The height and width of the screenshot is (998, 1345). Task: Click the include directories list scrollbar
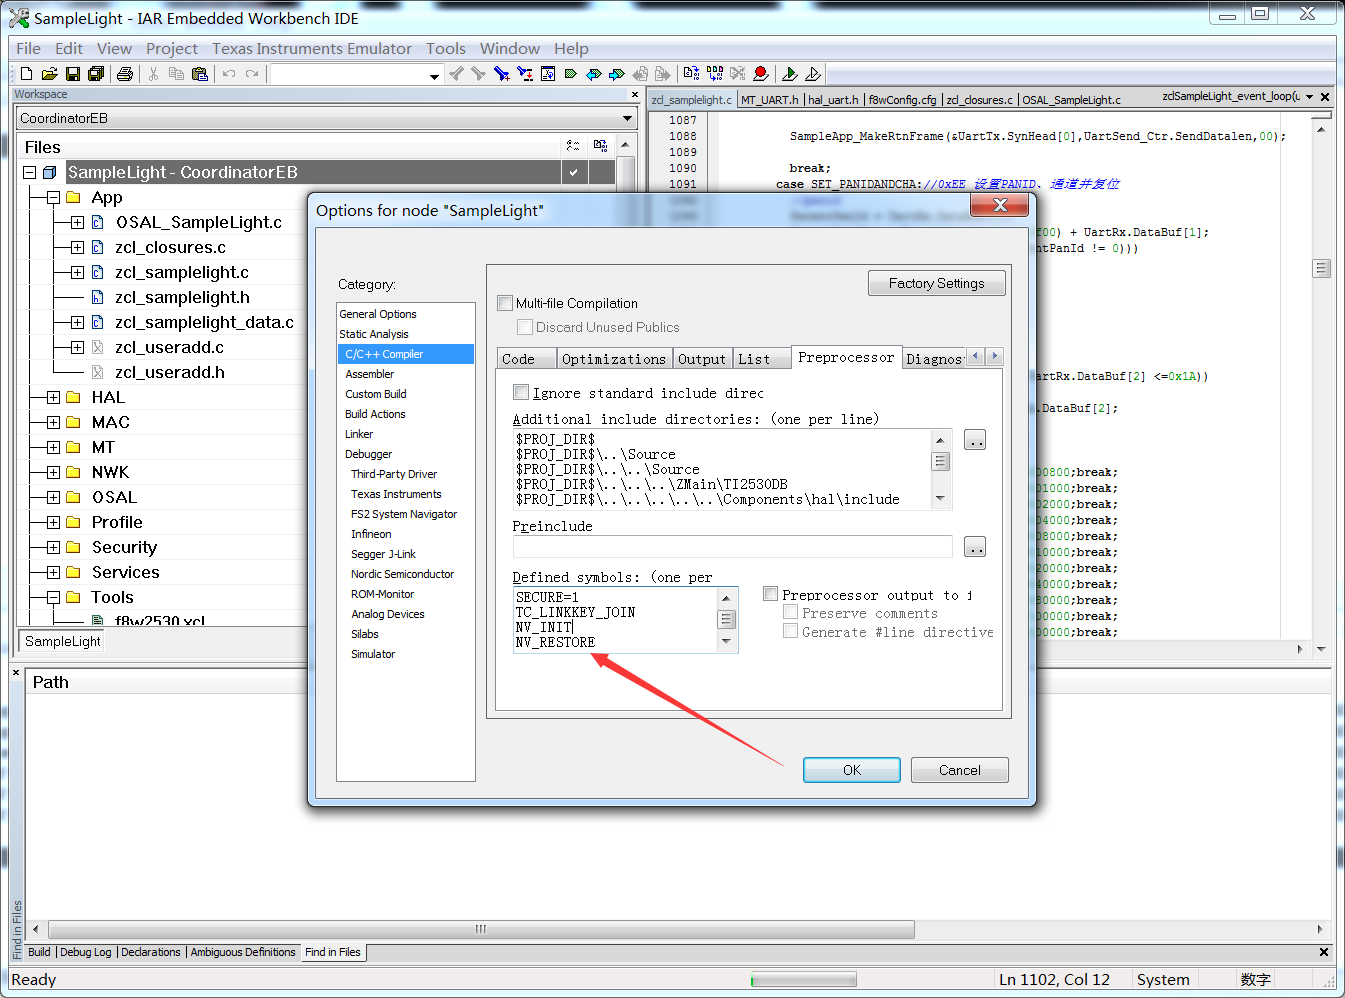(940, 469)
